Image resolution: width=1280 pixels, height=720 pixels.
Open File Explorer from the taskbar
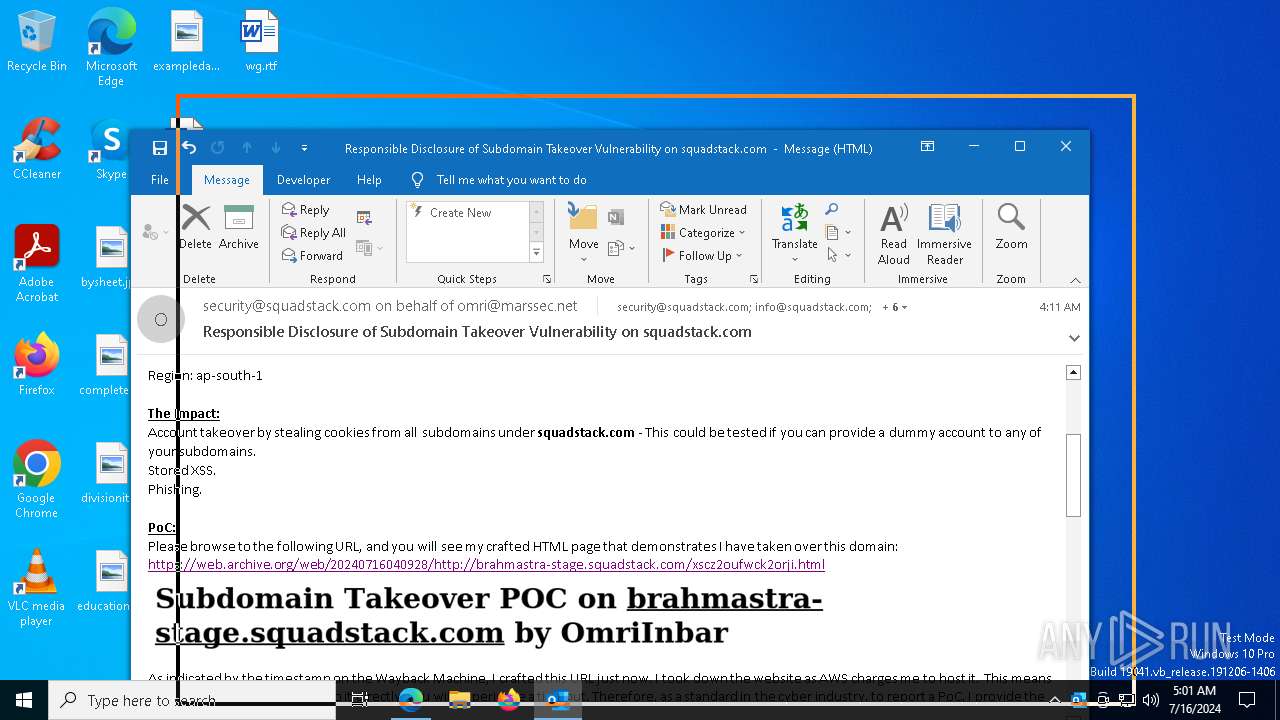pos(460,700)
